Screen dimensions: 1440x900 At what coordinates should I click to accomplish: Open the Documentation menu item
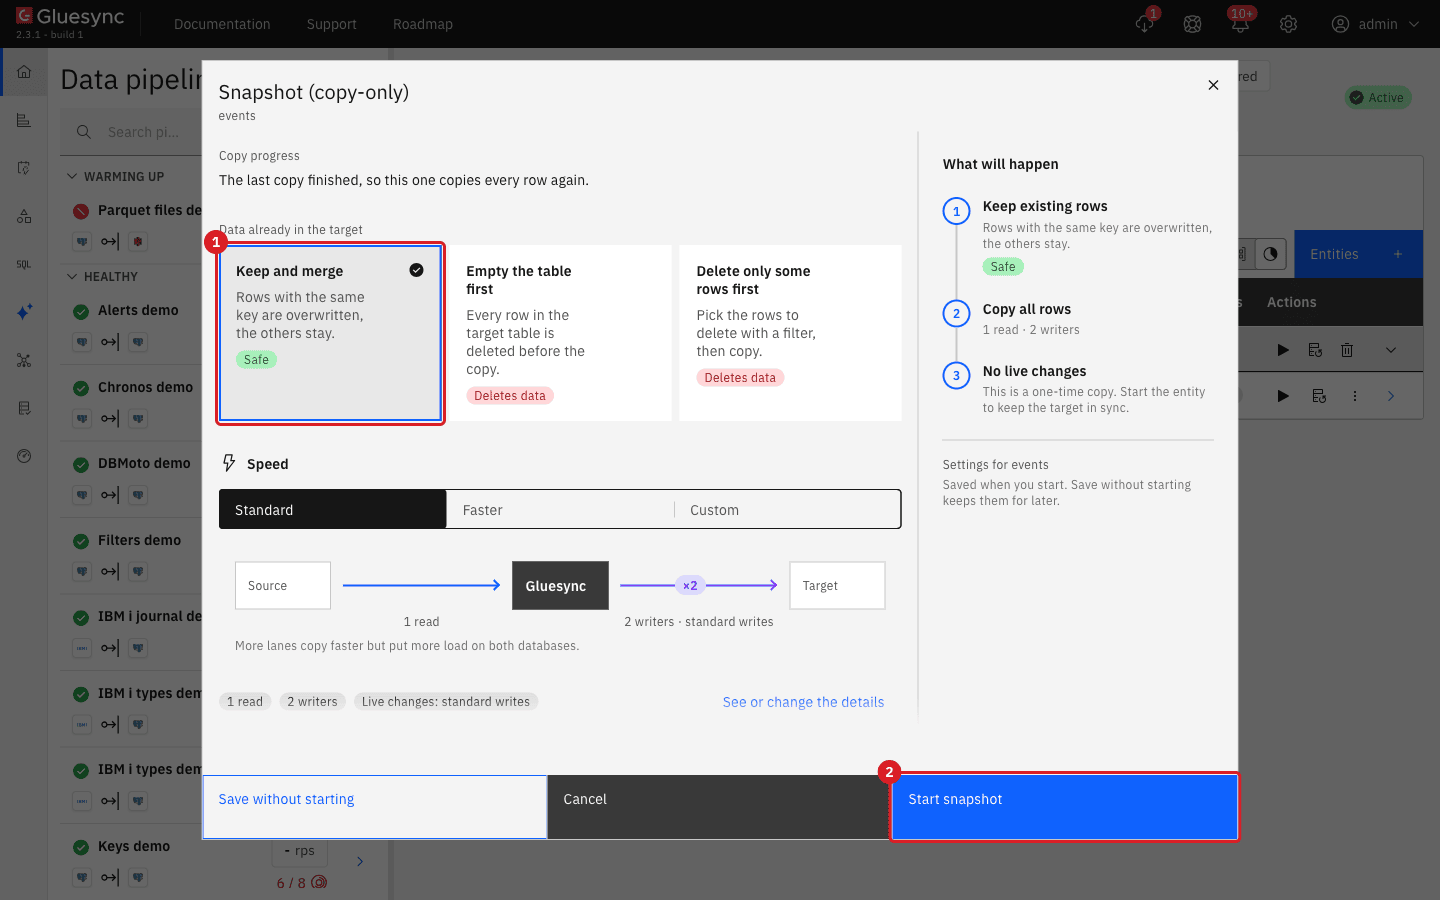[x=222, y=24]
